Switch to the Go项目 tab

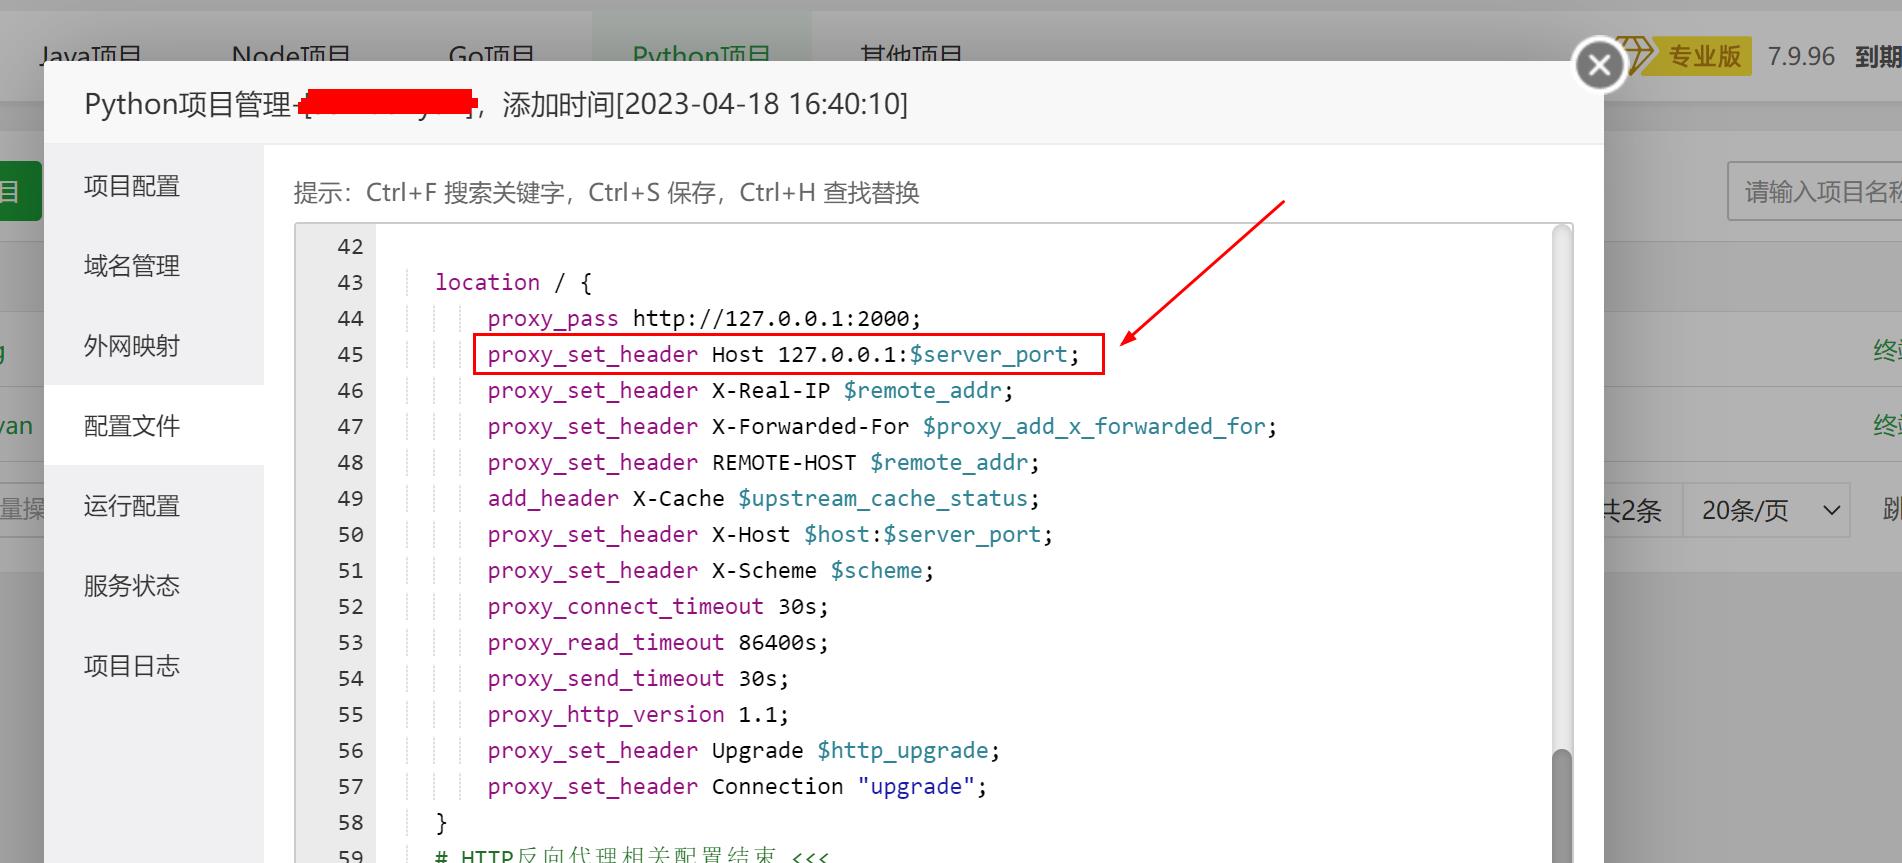491,54
